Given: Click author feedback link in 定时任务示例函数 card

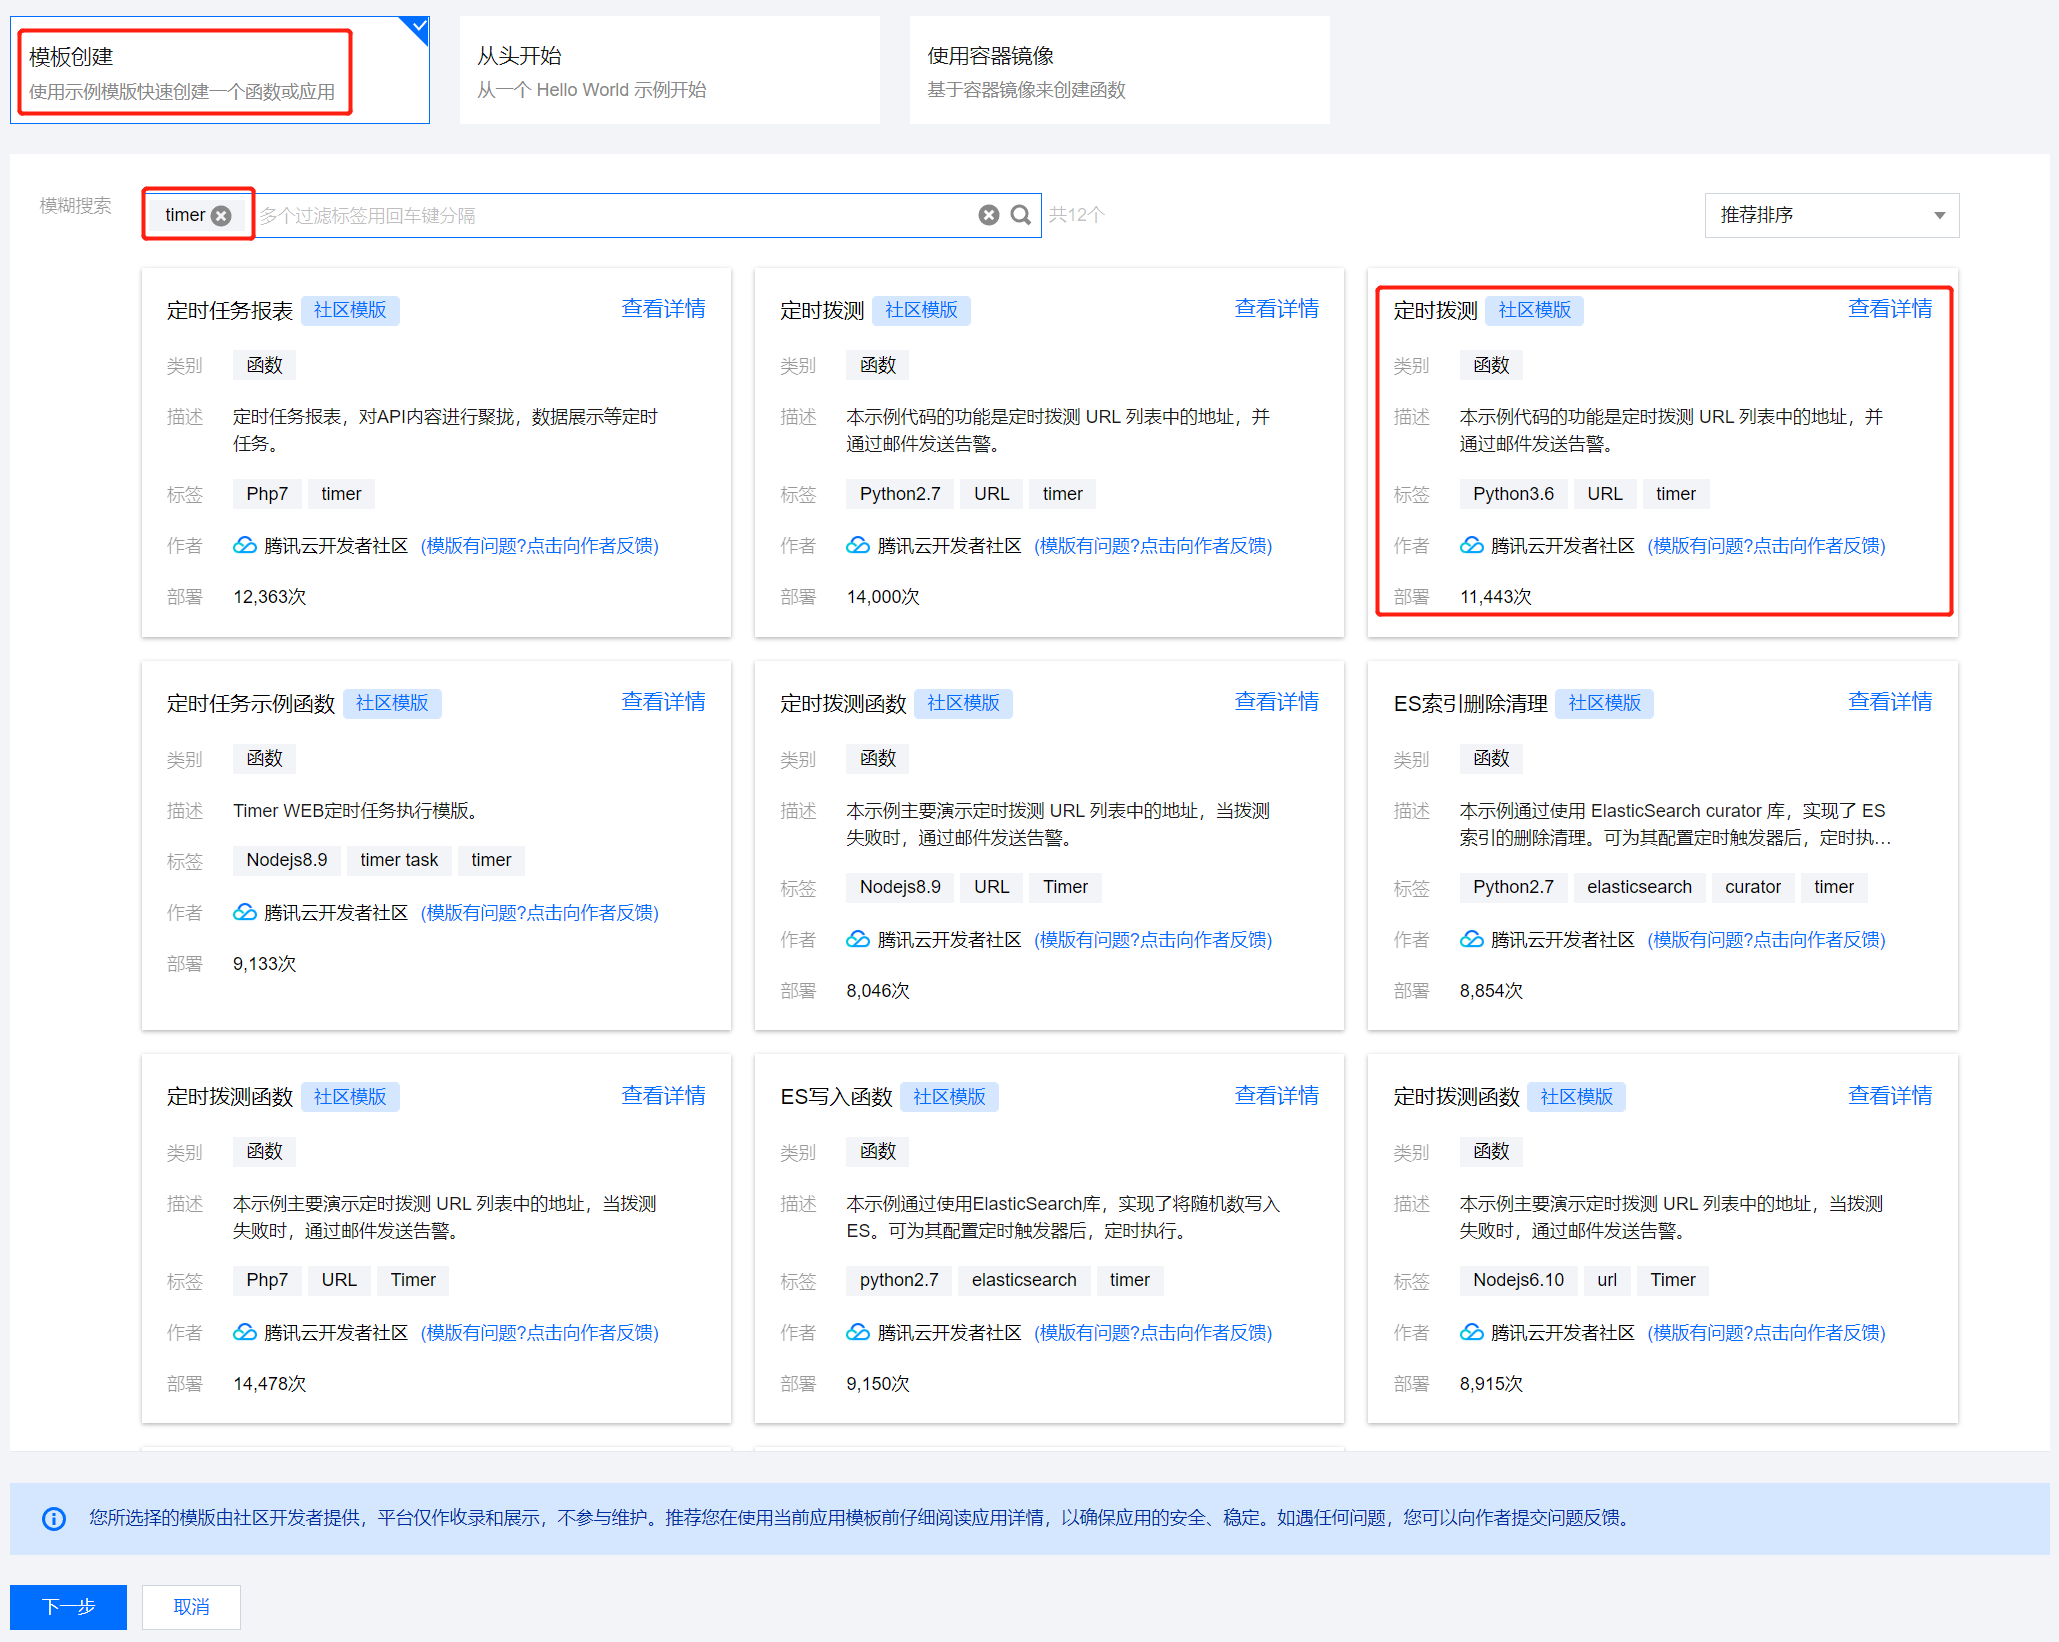Looking at the screenshot, I should (540, 913).
